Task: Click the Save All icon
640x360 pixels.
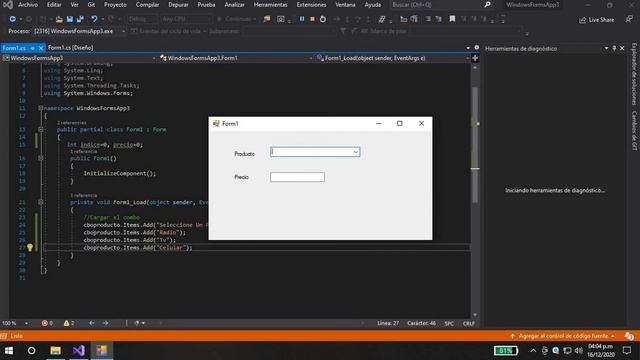Action: coord(80,19)
